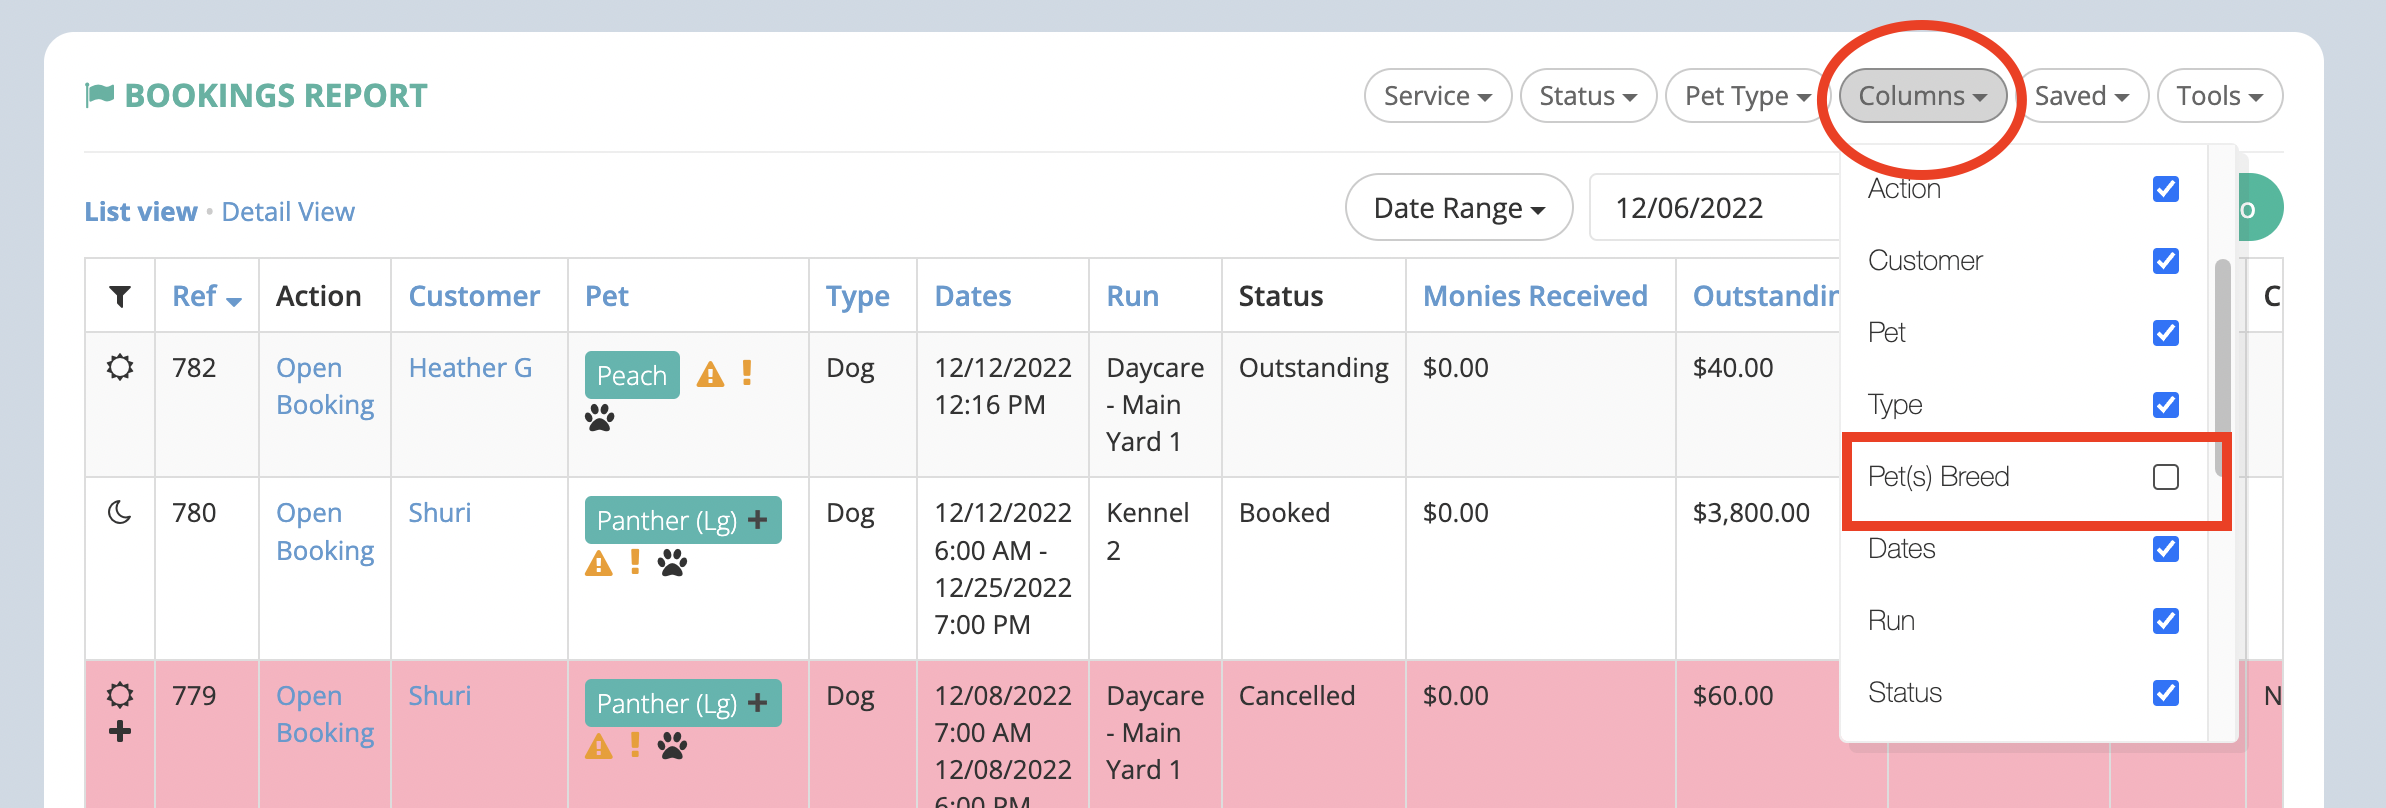Screen dimensions: 2386x808
Task: Uncheck the Type column checkbox
Action: (2166, 405)
